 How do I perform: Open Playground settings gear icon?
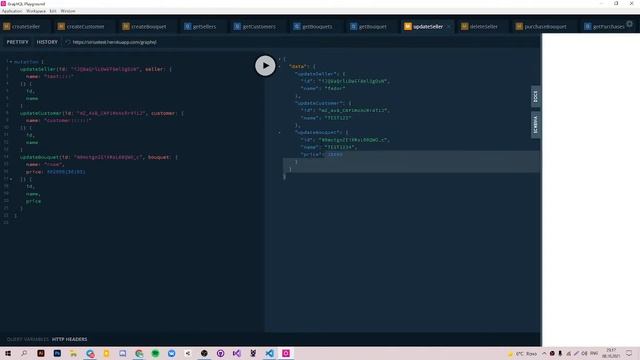point(630,24)
